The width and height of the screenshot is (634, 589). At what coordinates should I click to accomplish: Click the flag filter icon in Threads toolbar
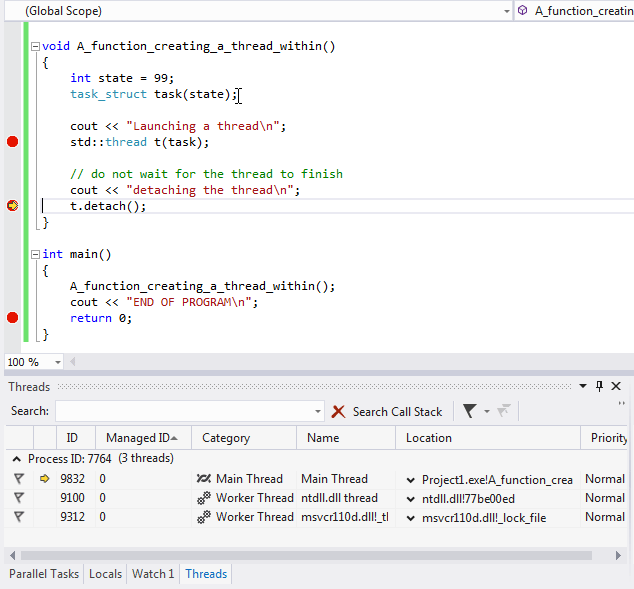click(469, 411)
